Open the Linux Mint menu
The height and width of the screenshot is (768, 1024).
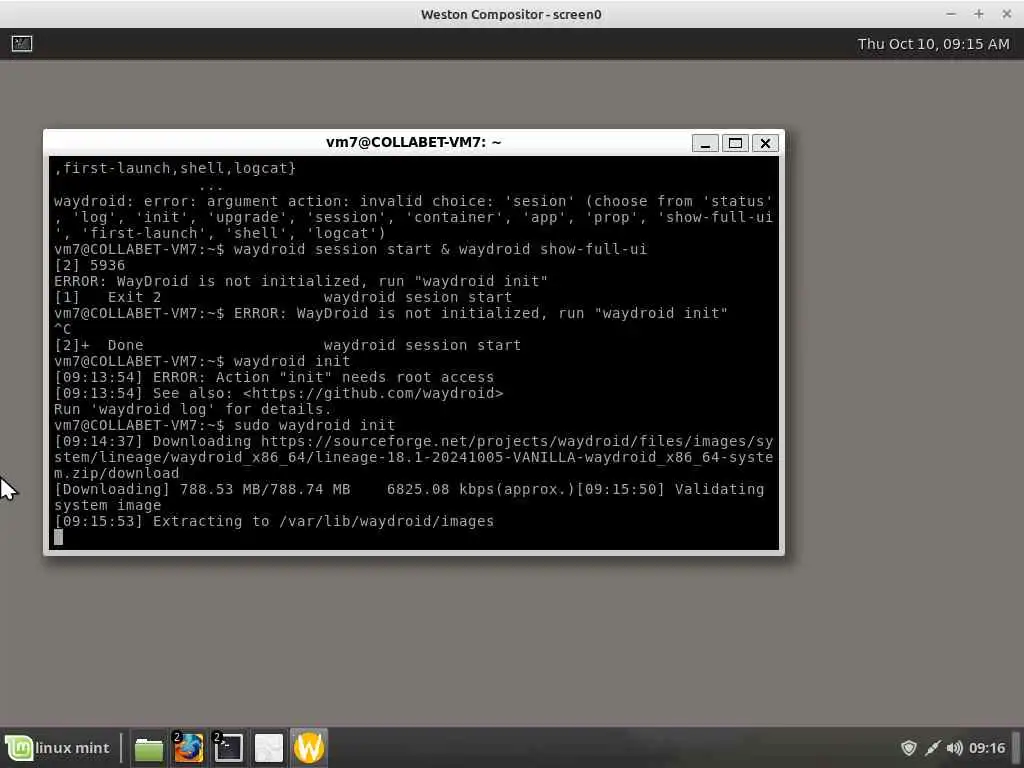(57, 748)
